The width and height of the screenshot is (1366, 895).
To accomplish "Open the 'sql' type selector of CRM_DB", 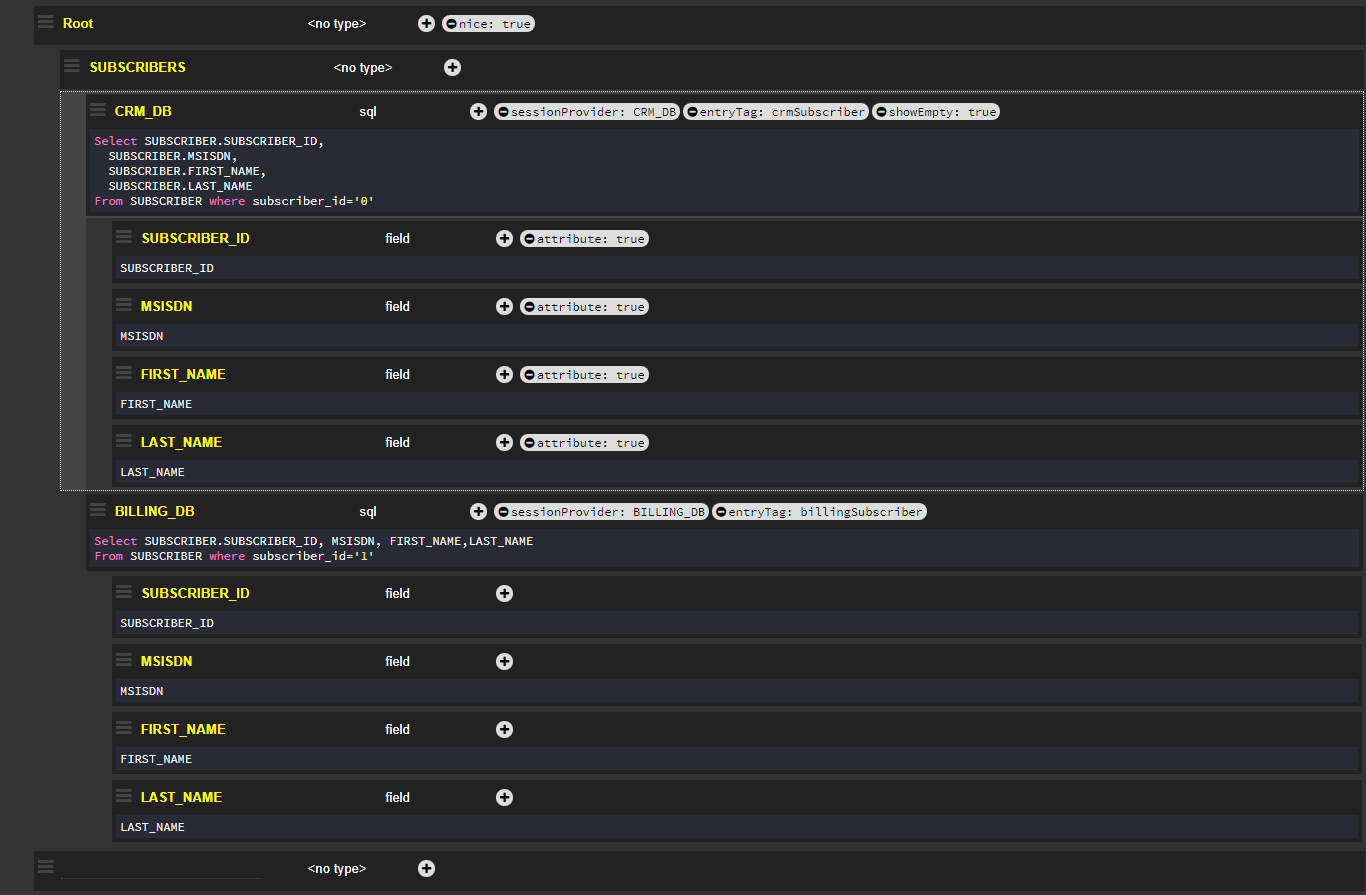I will click(368, 111).
